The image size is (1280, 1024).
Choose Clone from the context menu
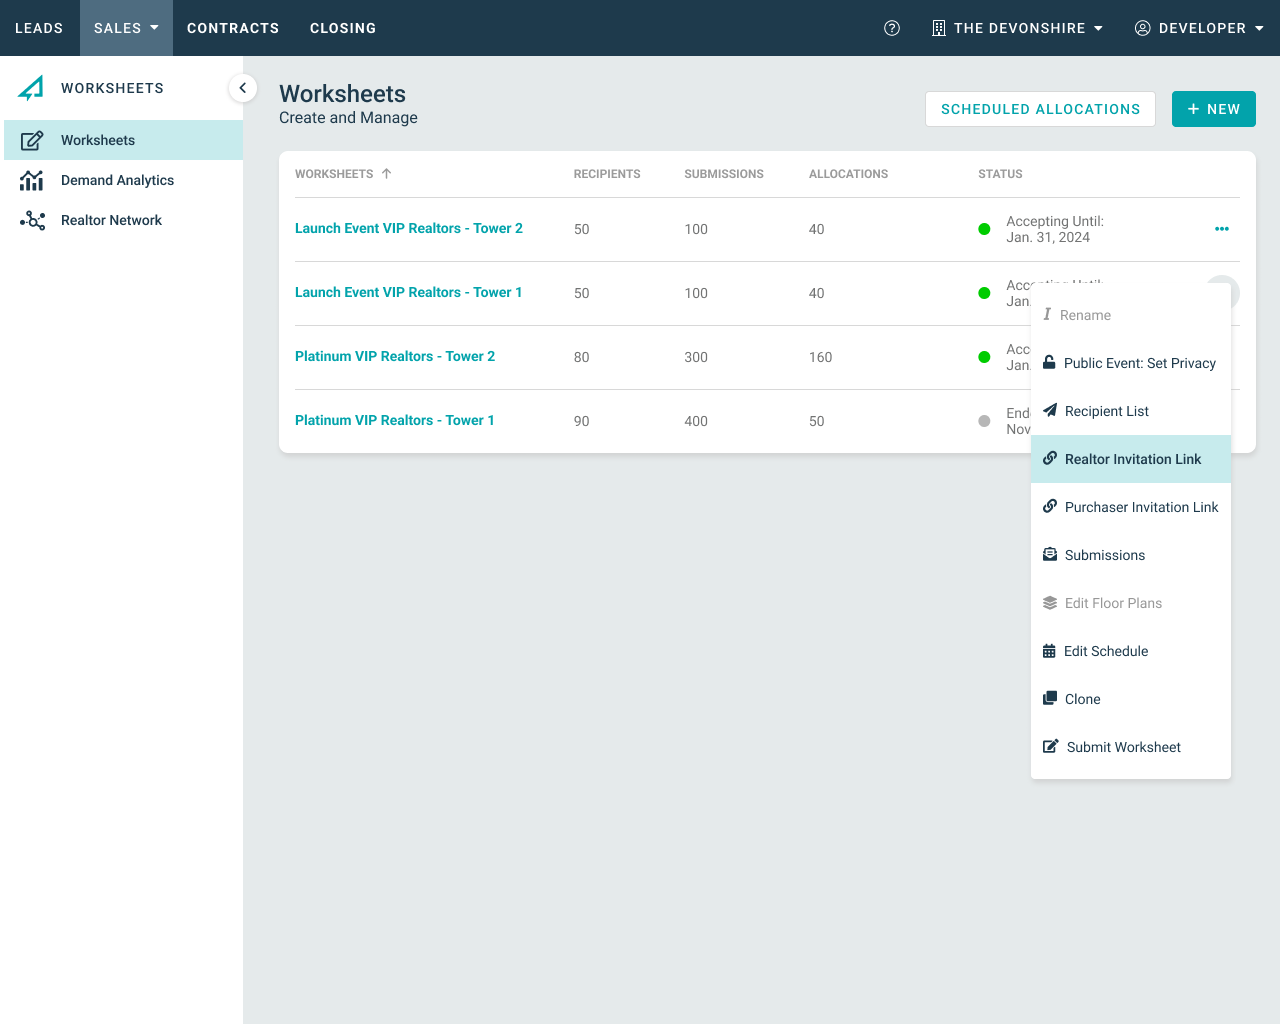[x=1082, y=699]
